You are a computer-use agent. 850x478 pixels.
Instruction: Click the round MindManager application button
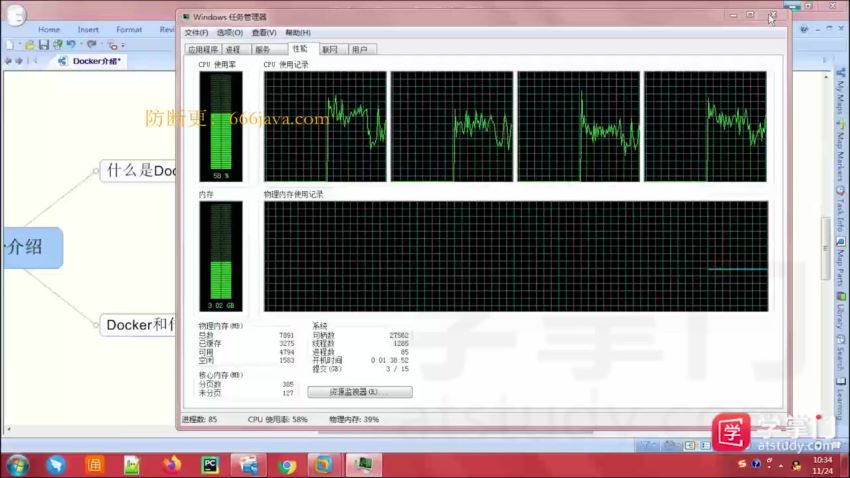click(16, 15)
